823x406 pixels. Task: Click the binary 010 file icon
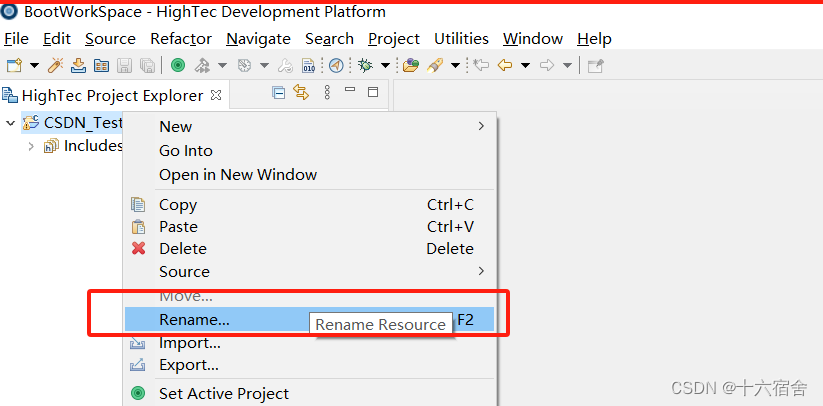[309, 66]
